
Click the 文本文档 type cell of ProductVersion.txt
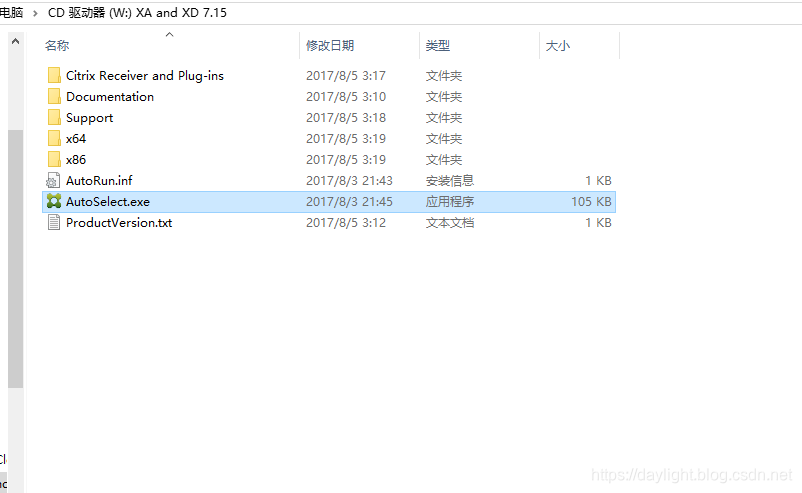[x=450, y=222]
